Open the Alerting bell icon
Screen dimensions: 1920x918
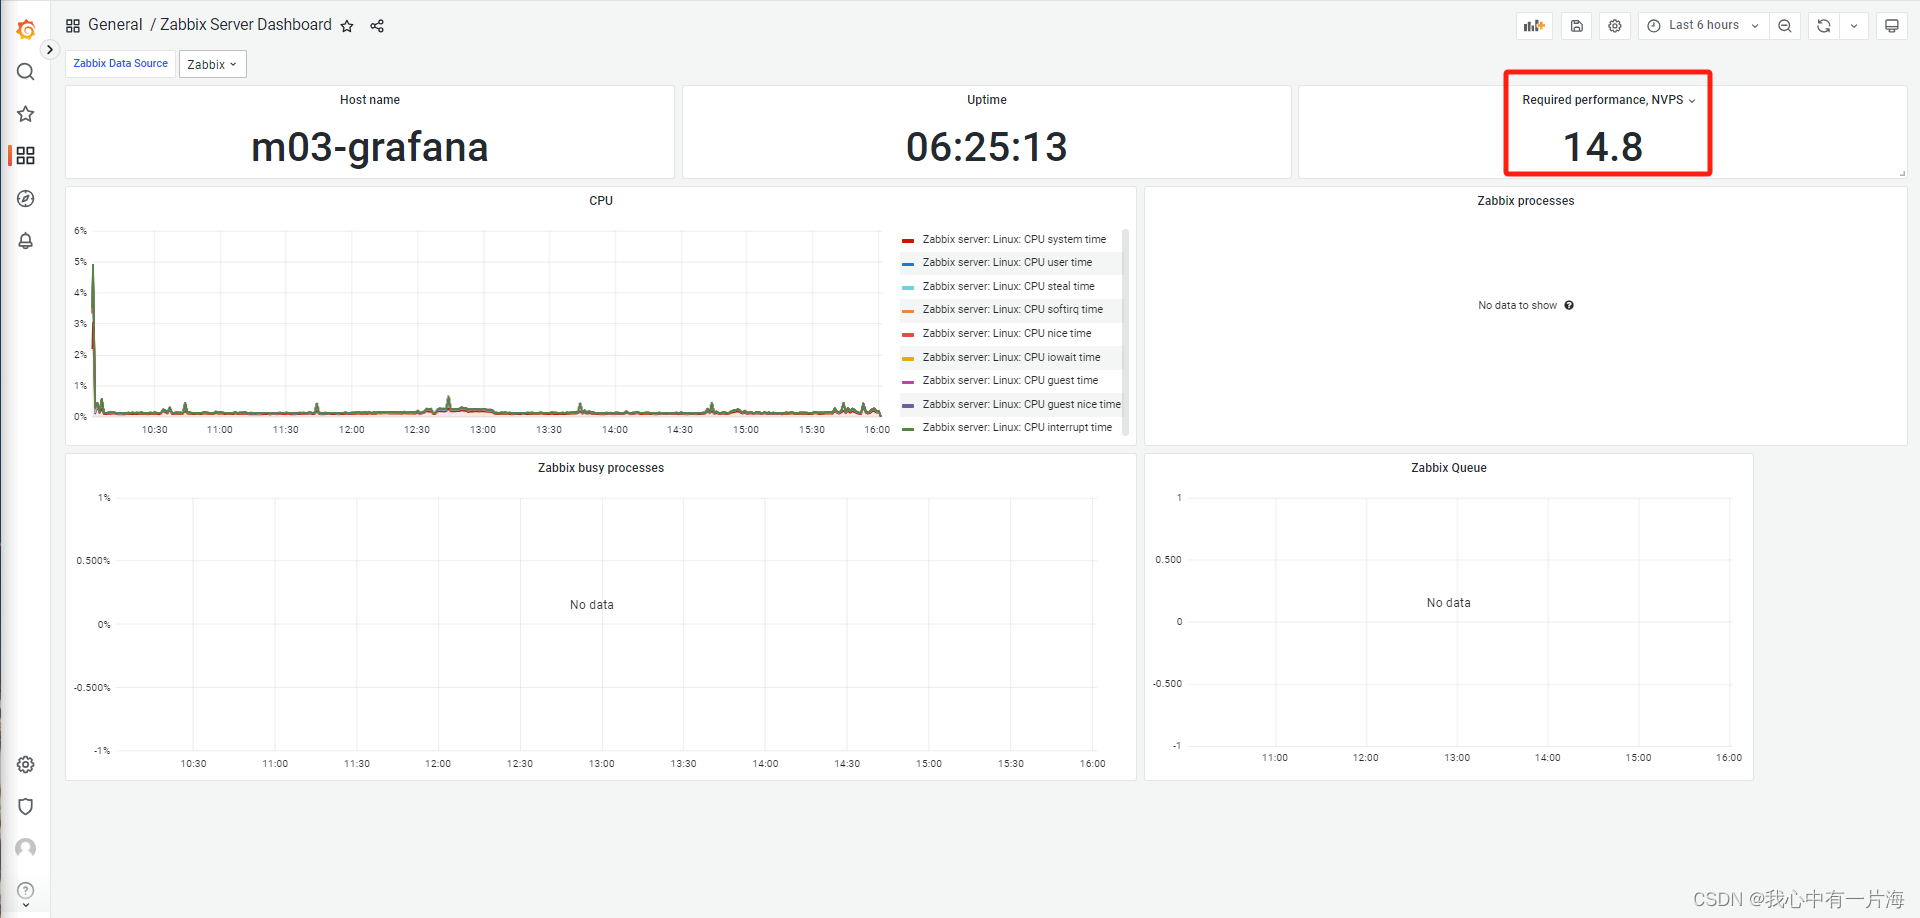point(26,241)
